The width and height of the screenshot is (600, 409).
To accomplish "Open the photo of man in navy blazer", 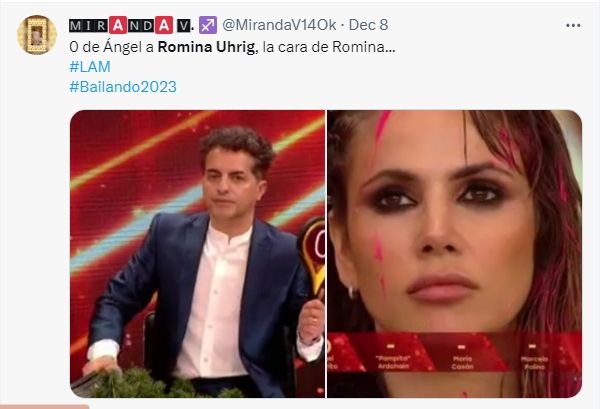I will [197, 254].
